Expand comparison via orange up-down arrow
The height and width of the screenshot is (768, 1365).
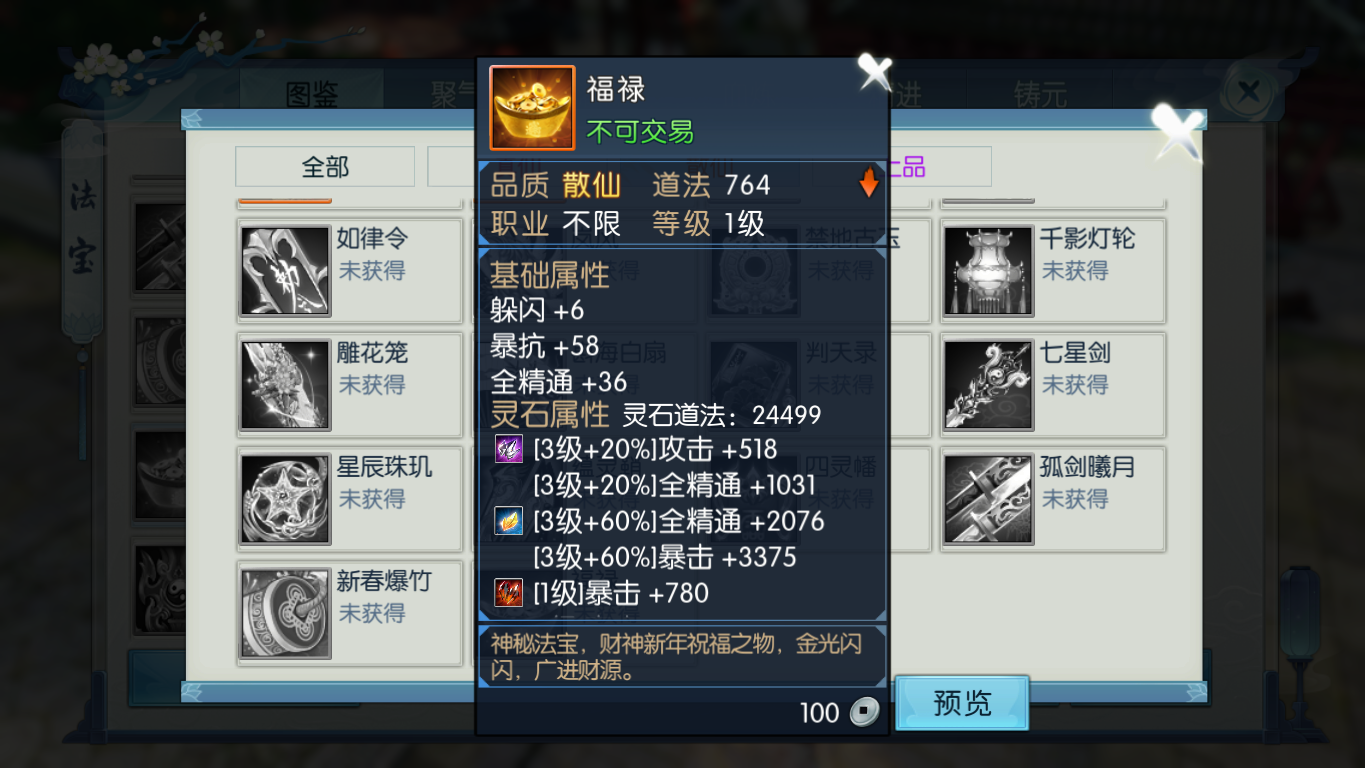[x=868, y=183]
